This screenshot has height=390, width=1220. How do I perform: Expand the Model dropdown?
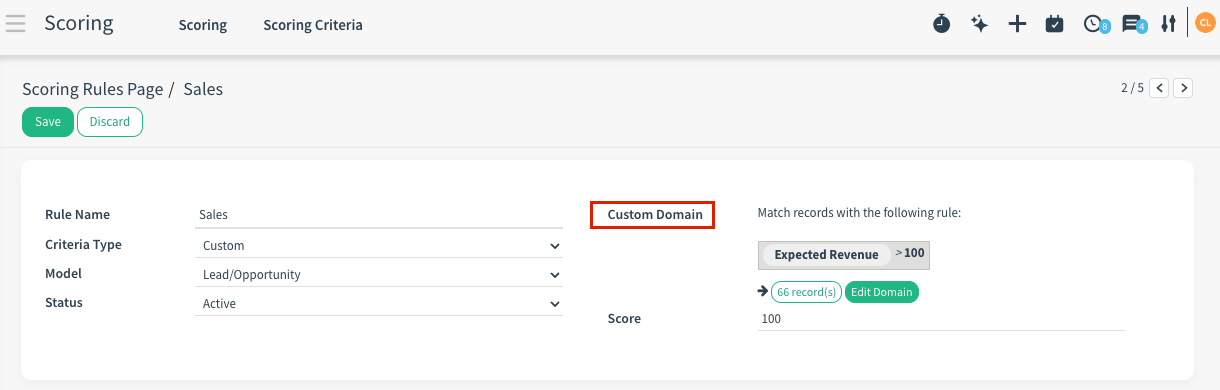(378, 274)
